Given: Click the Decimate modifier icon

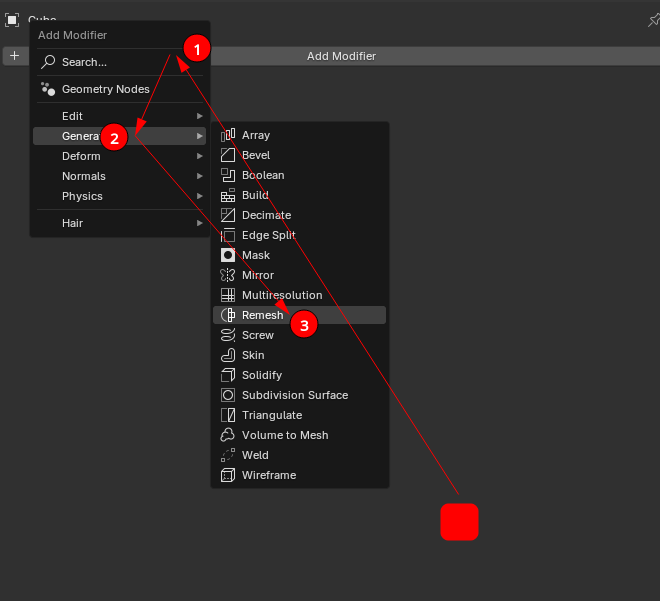Looking at the screenshot, I should click(228, 215).
